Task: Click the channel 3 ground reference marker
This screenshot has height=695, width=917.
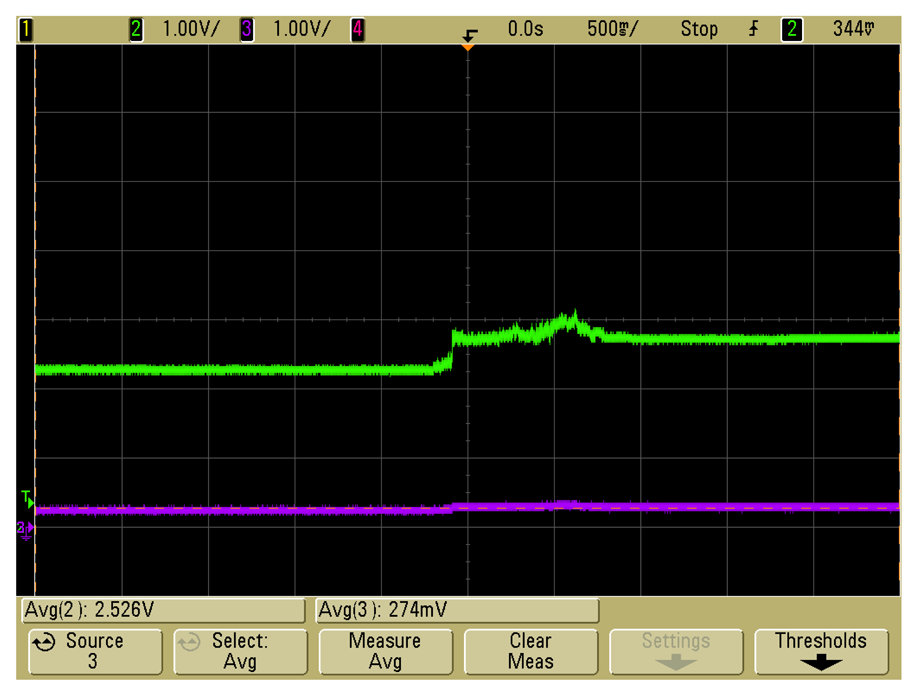Action: coord(25,529)
